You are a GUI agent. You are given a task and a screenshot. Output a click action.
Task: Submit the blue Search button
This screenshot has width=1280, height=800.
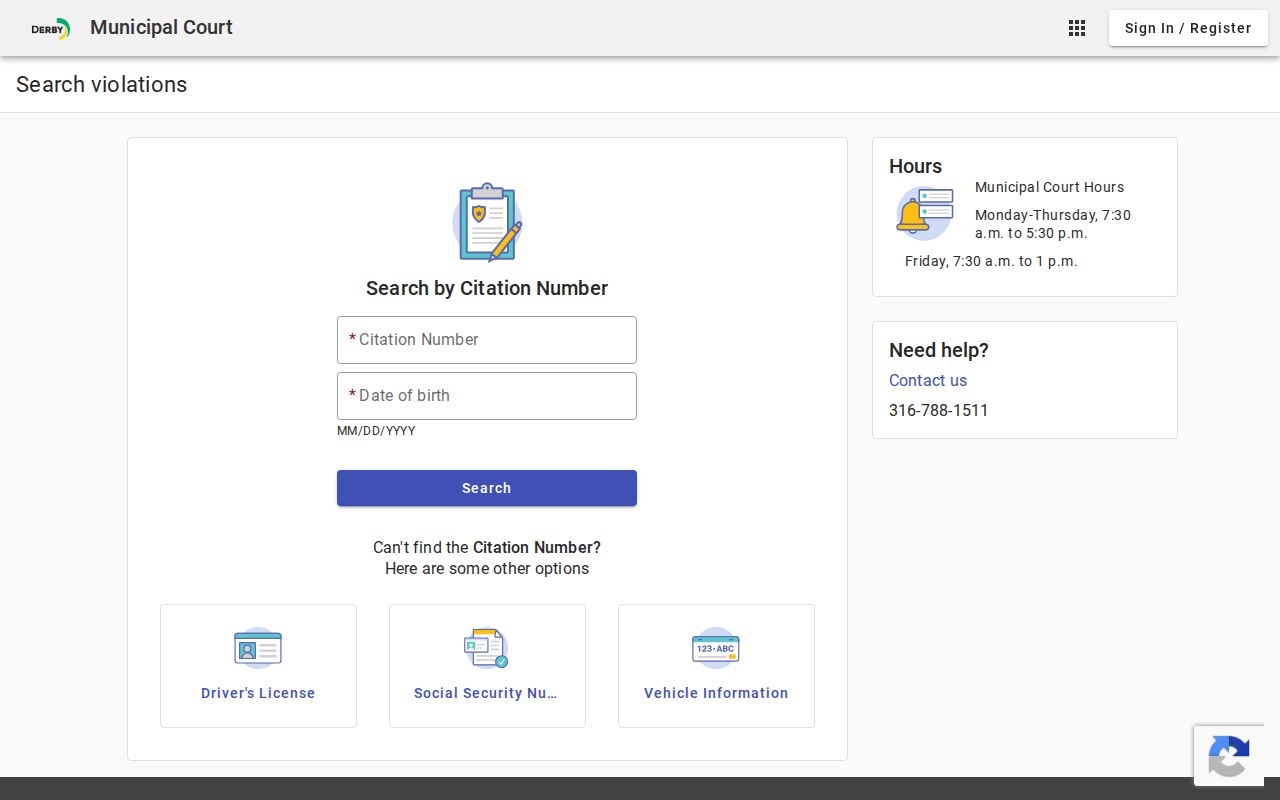[487, 488]
